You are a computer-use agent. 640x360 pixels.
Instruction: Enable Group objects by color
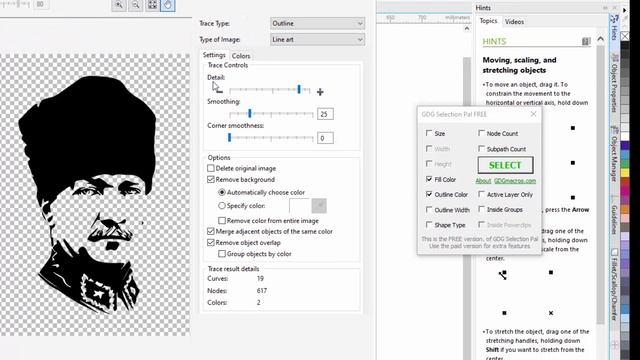[x=222, y=253]
